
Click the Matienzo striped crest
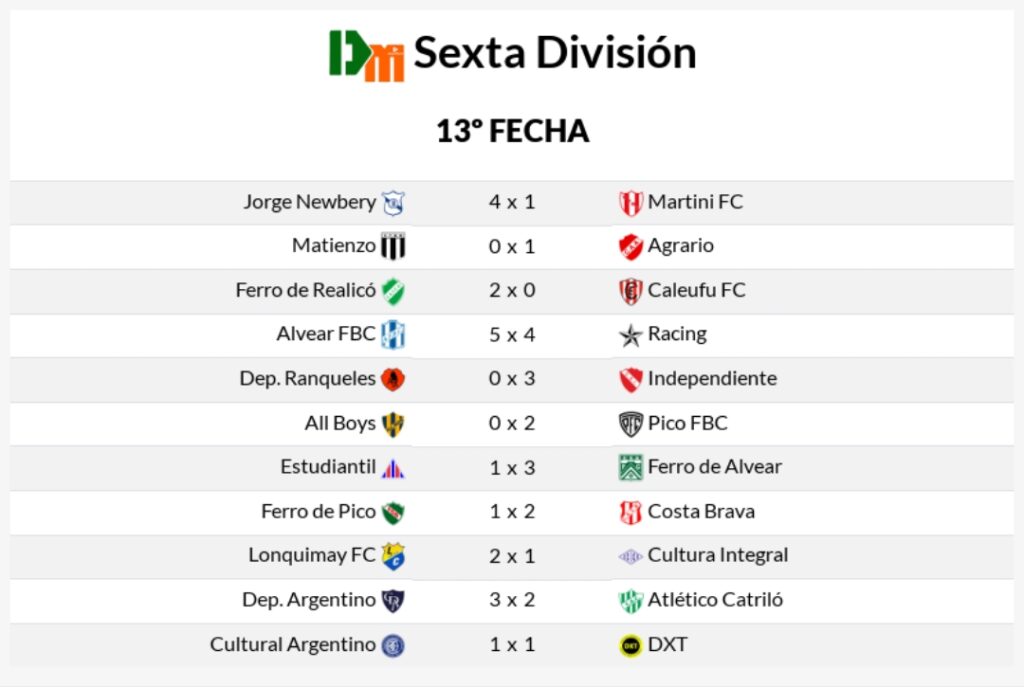(x=393, y=246)
